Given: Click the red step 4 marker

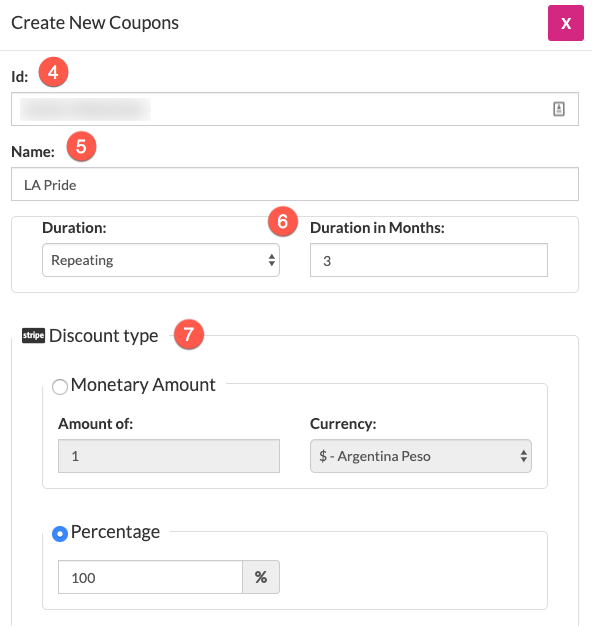Looking at the screenshot, I should point(53,72).
